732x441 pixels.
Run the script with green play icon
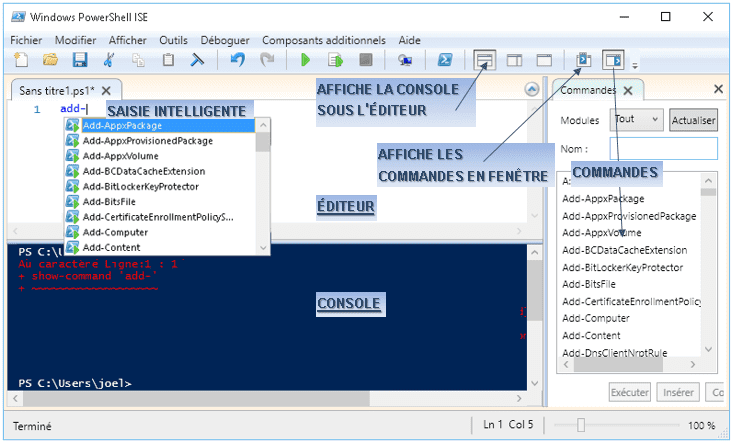point(305,60)
